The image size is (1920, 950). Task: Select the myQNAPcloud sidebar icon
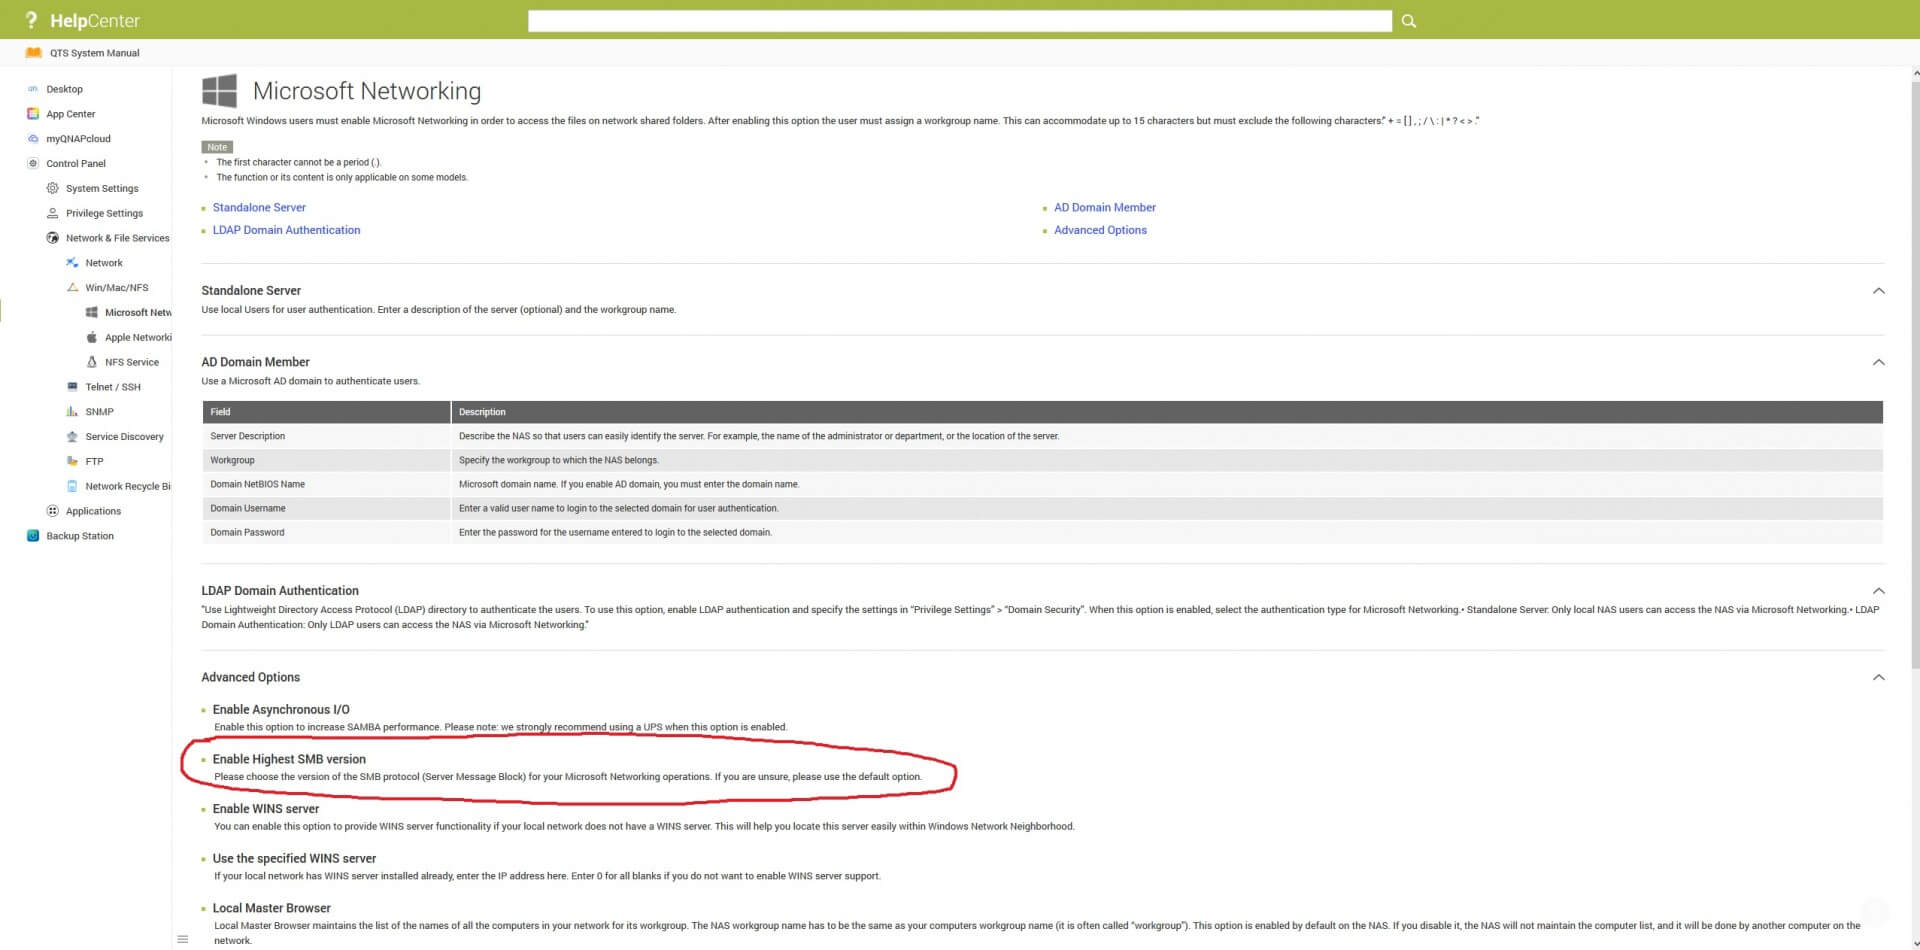coord(33,139)
